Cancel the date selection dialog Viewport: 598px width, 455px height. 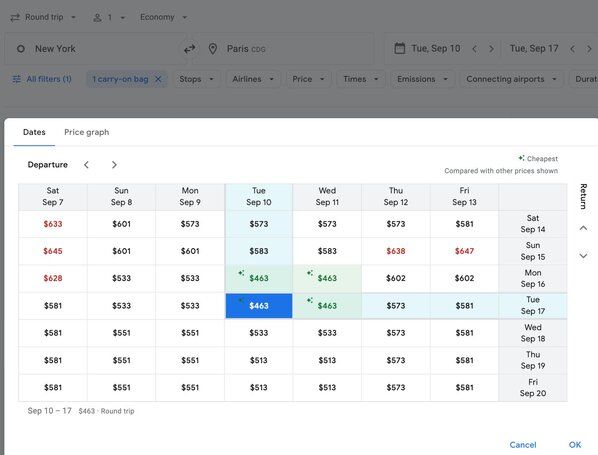(x=523, y=445)
